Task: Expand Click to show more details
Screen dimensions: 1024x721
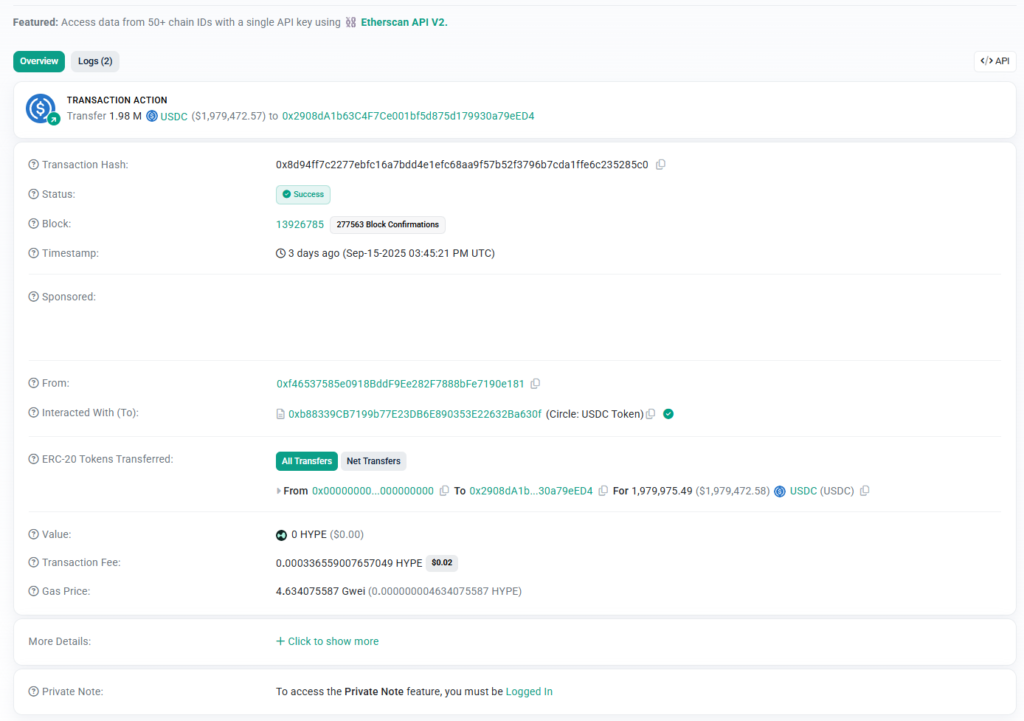Action: click(327, 642)
